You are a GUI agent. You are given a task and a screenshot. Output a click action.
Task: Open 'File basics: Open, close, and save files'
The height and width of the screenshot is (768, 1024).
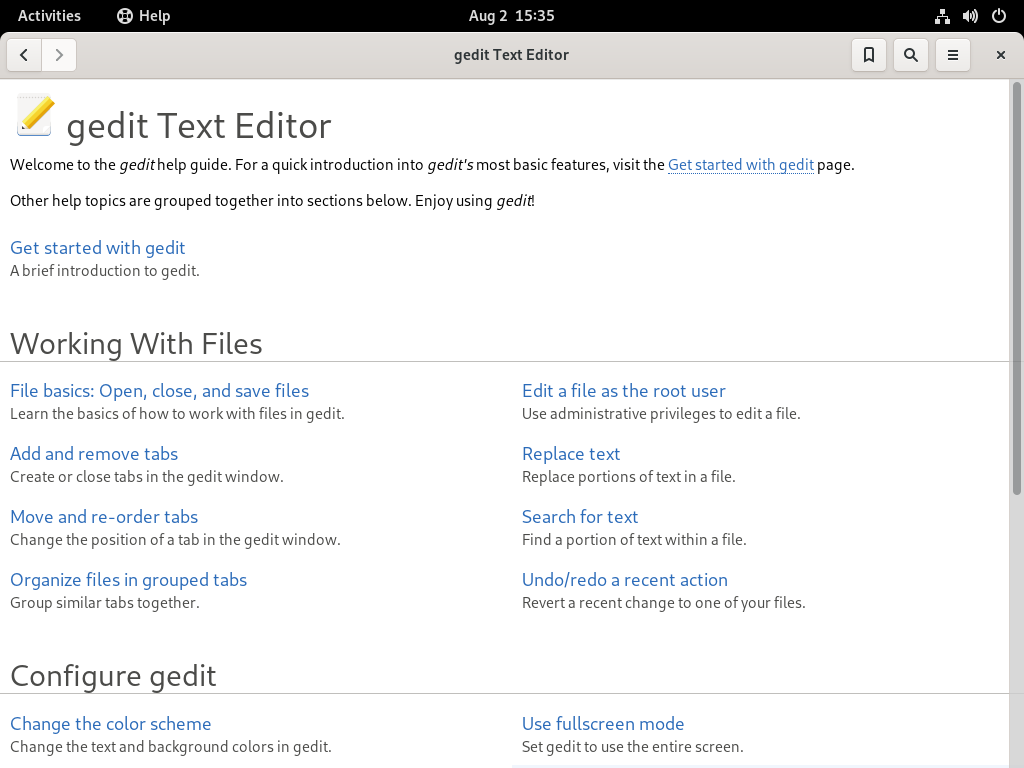[159, 391]
